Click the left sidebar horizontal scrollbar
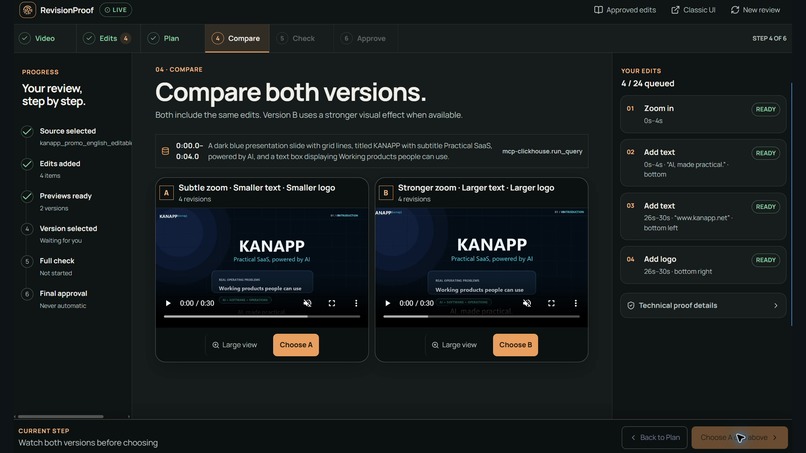 (61, 416)
